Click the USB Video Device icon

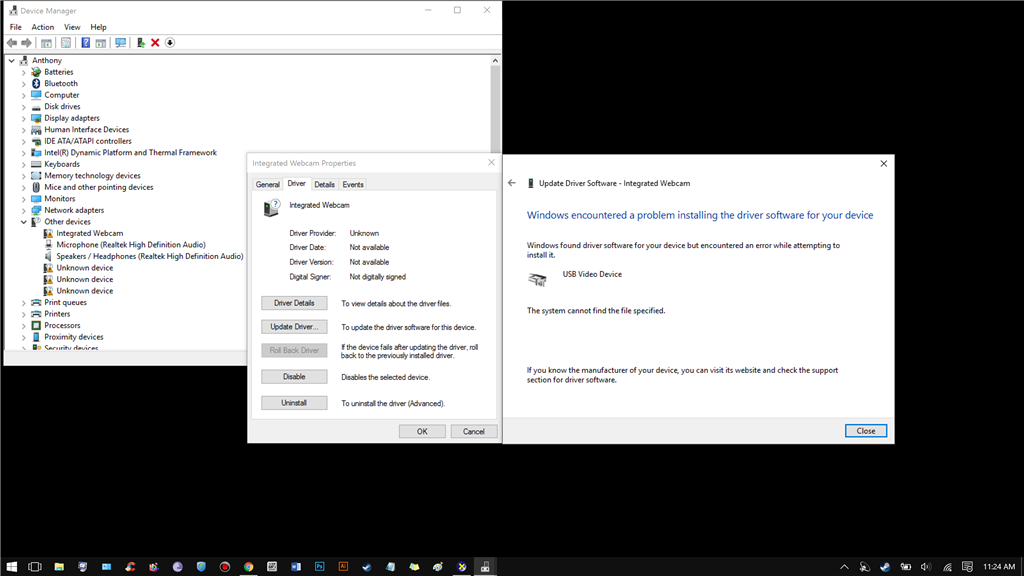pyautogui.click(x=537, y=280)
